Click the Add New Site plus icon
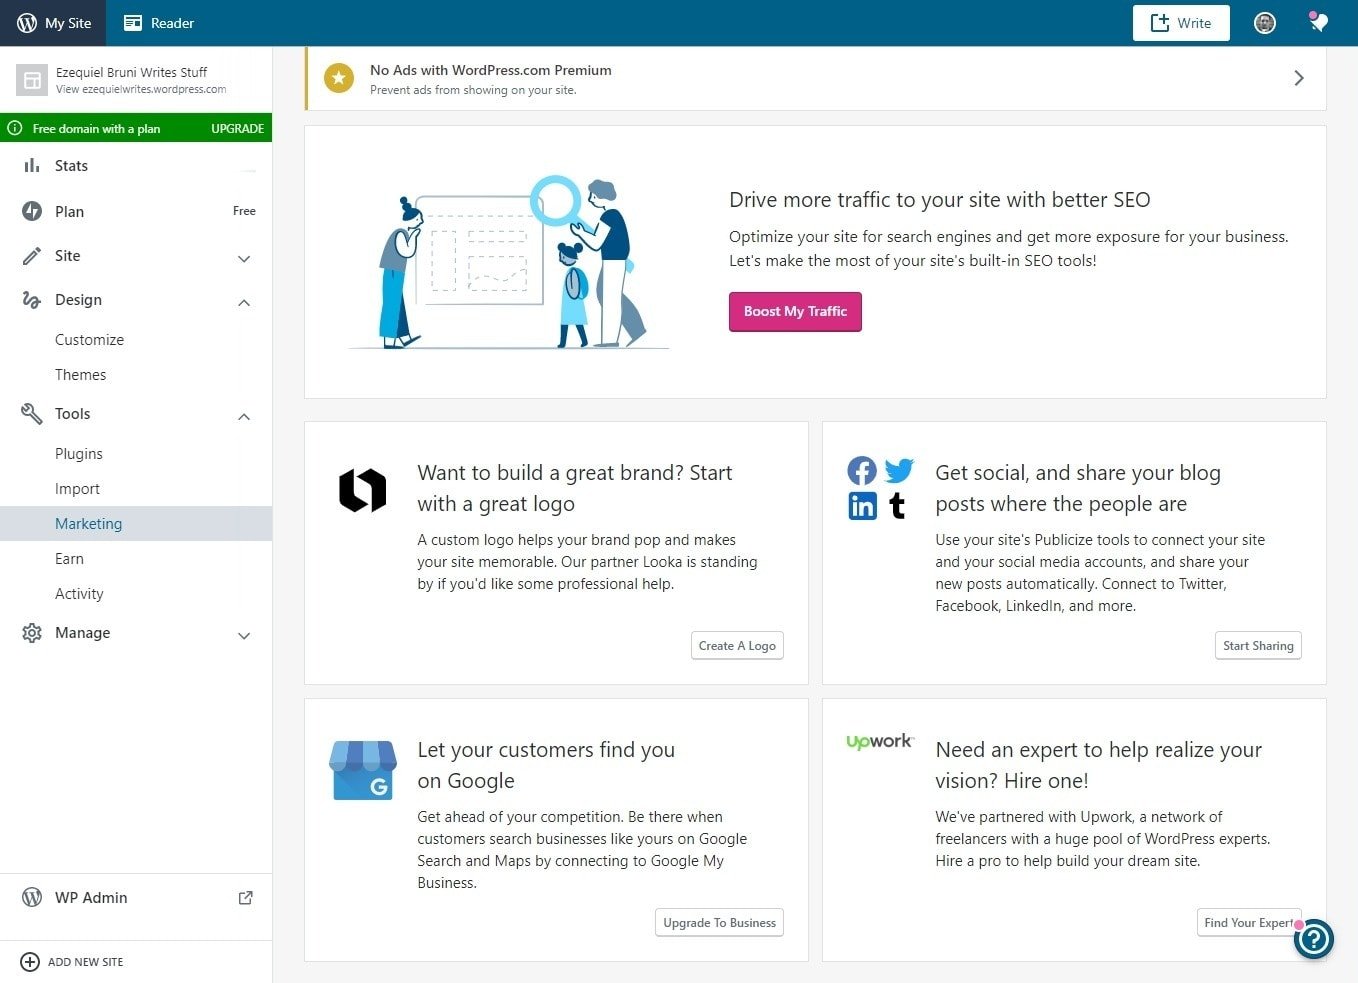This screenshot has height=983, width=1358. coord(30,962)
